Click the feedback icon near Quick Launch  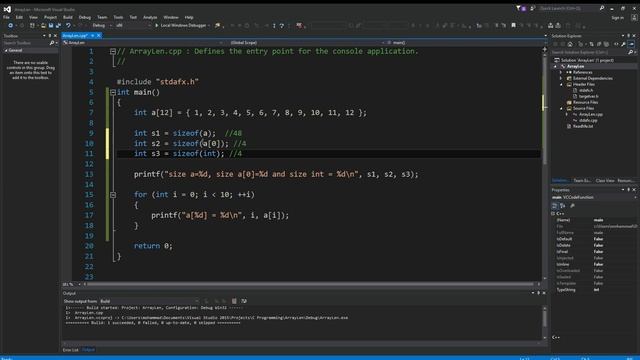[x=532, y=8]
